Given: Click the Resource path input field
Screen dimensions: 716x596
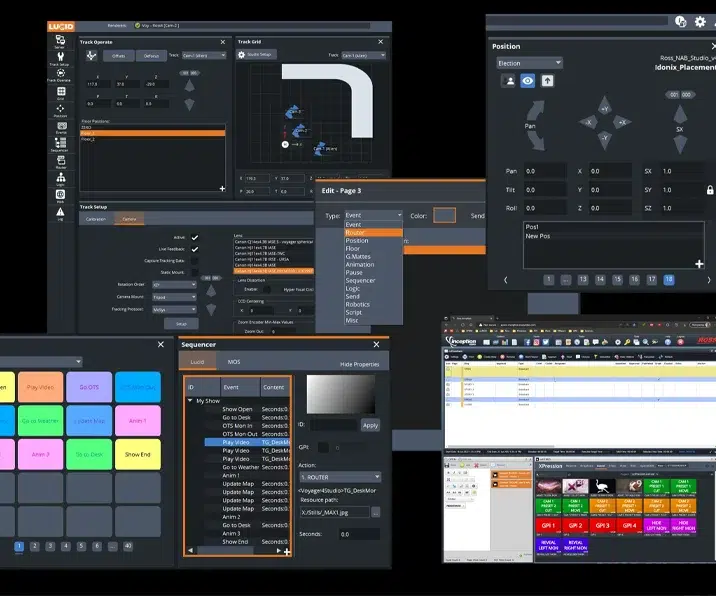Looking at the screenshot, I should click(x=334, y=512).
